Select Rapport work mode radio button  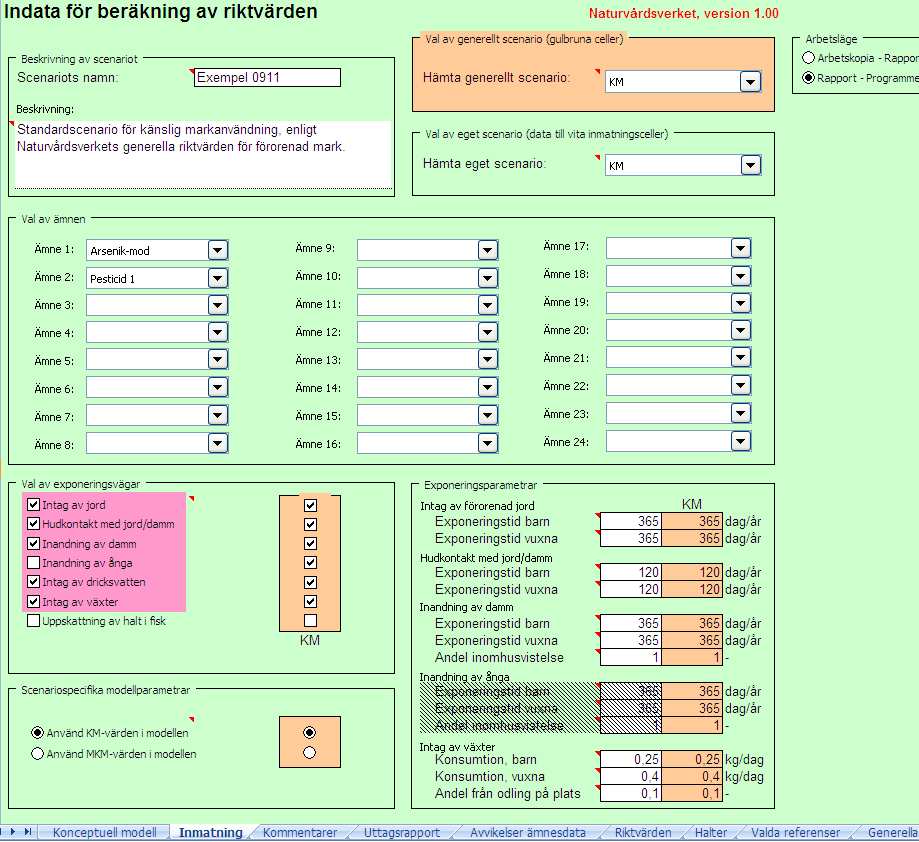click(808, 77)
